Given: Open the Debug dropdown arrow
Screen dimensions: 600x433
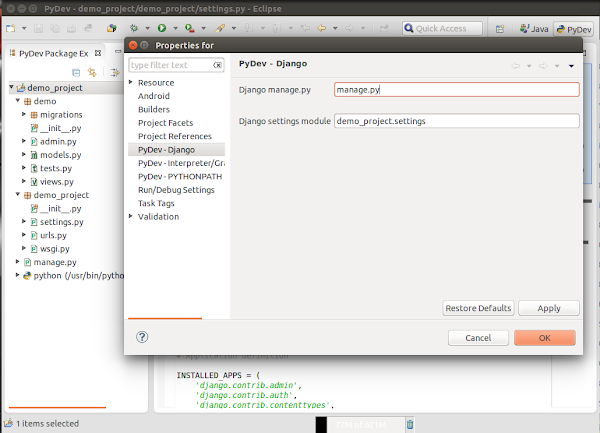Looking at the screenshot, I should [x=147, y=28].
